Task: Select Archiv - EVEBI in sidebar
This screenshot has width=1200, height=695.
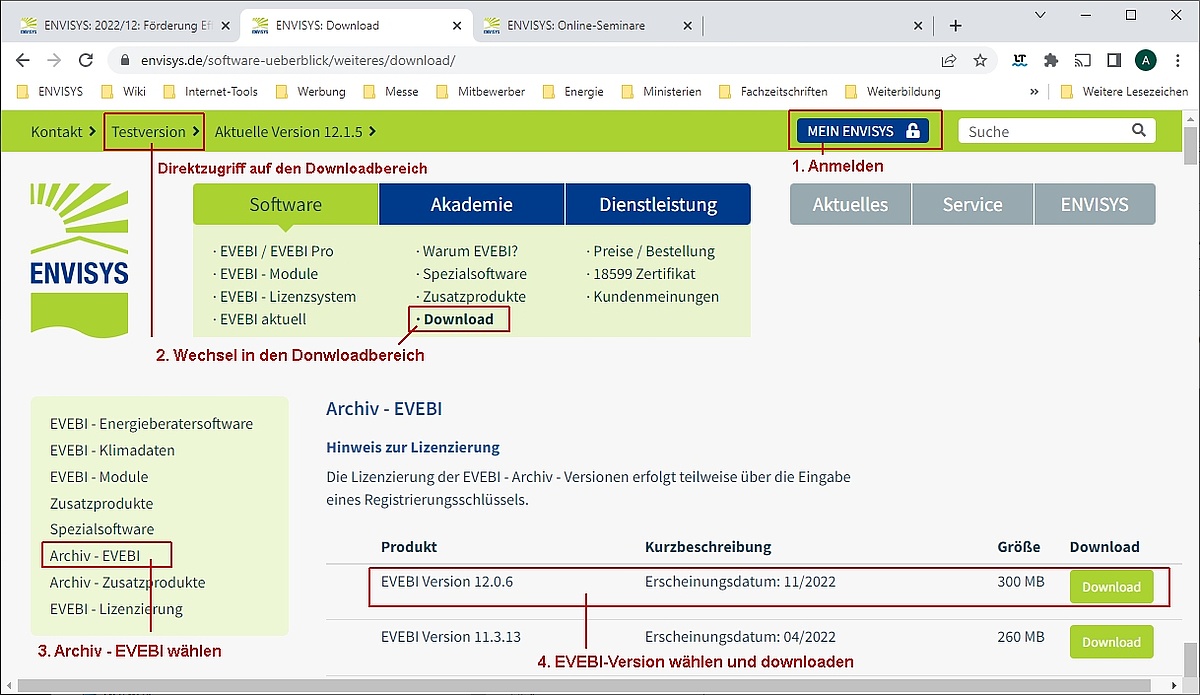Action: [95, 556]
